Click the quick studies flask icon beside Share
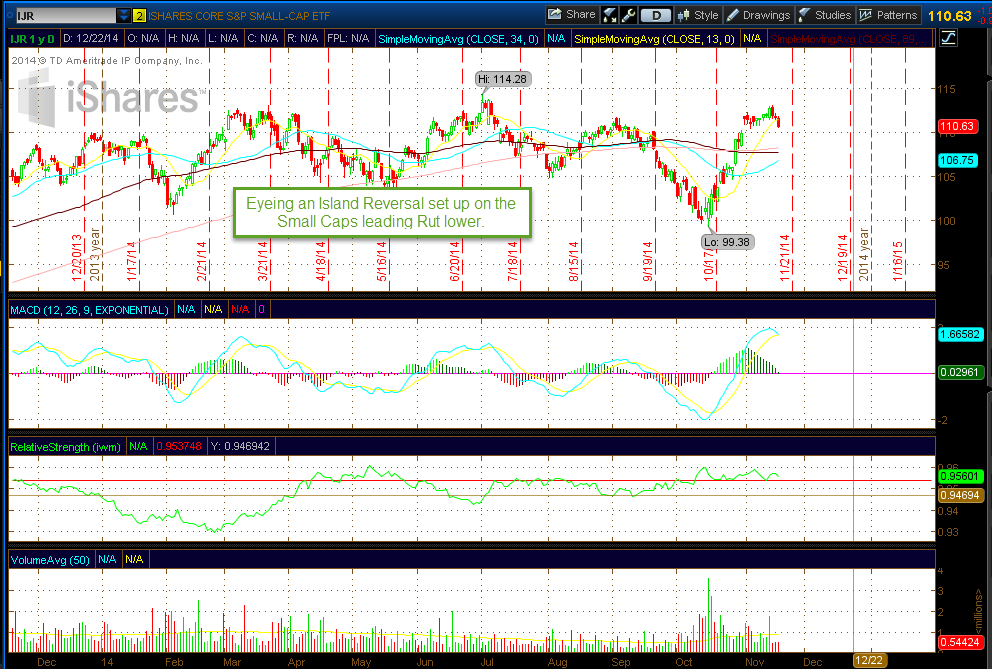Image resolution: width=992 pixels, height=669 pixels. (x=610, y=15)
